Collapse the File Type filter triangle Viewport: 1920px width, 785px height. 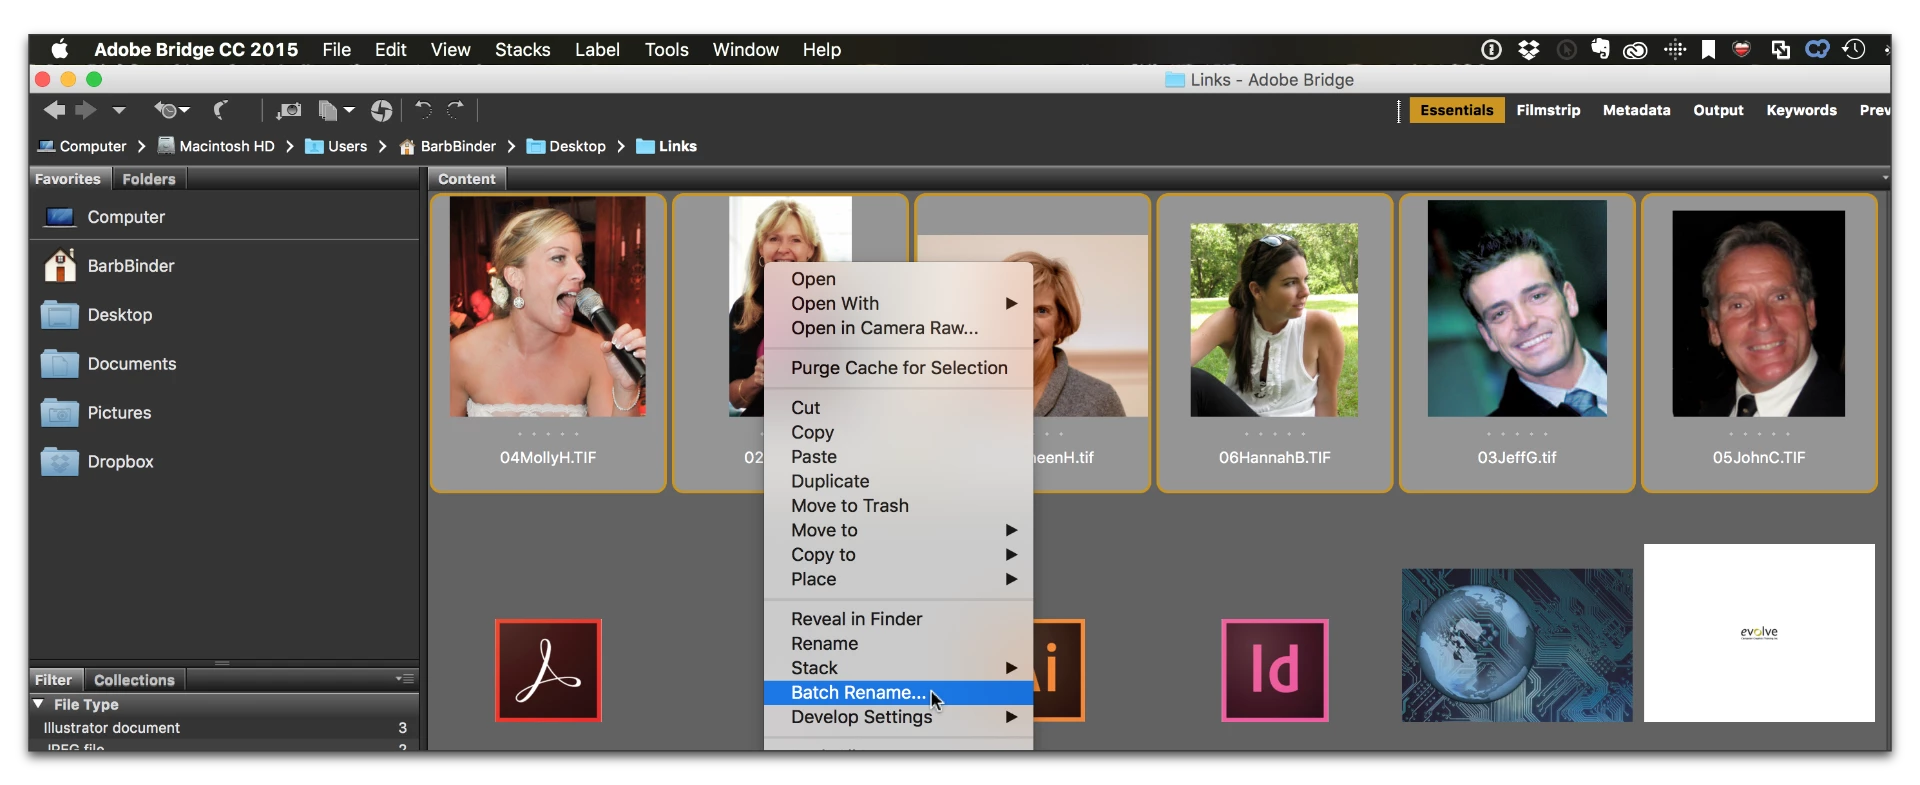point(38,704)
